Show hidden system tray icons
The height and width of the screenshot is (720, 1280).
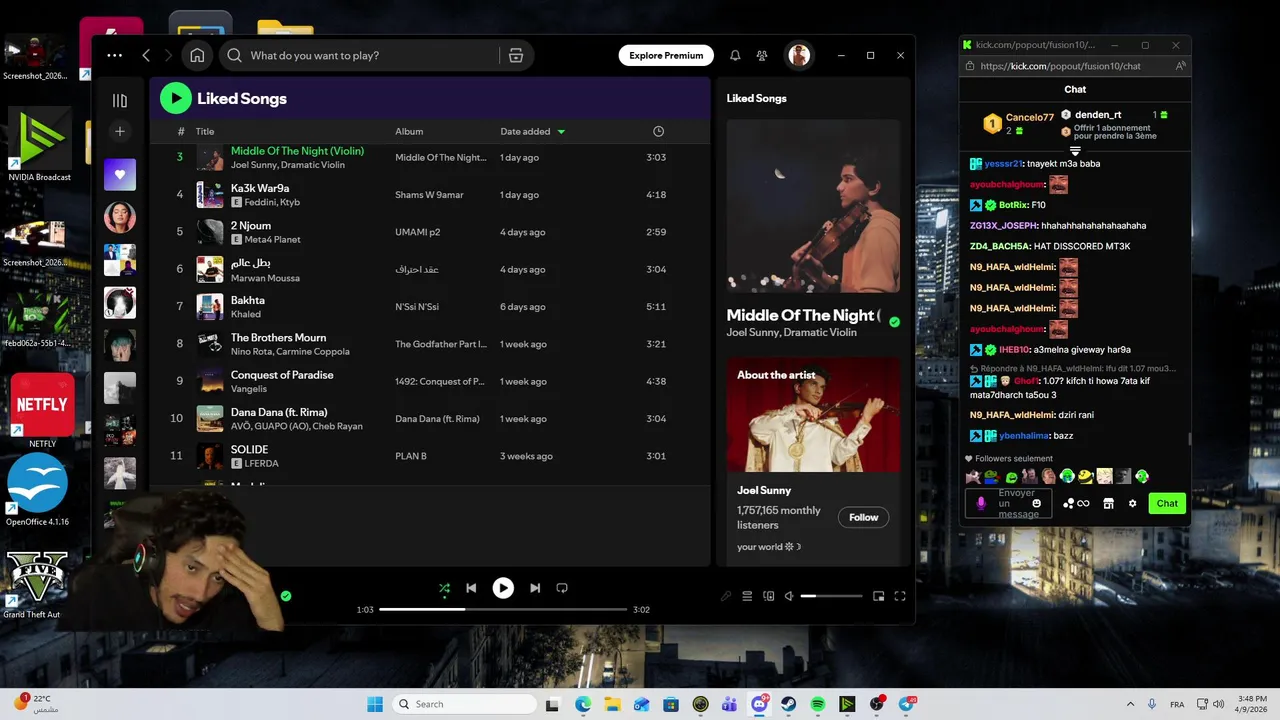1130,704
